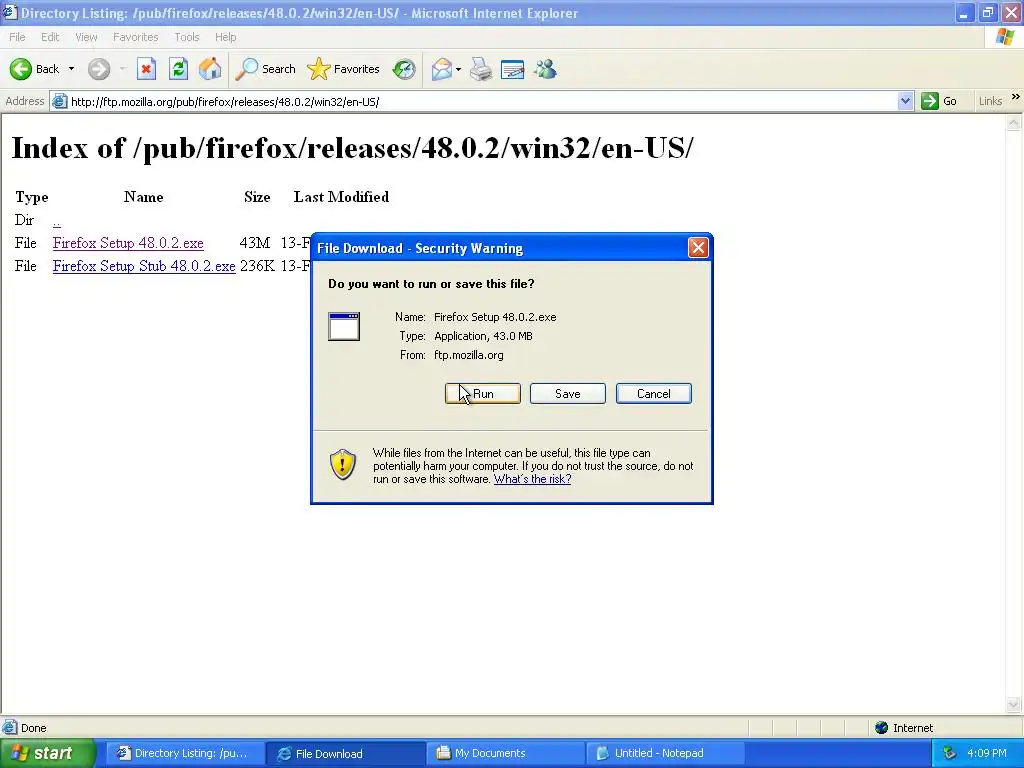
Task: Click Cancel in the File Download dialog
Action: [654, 394]
